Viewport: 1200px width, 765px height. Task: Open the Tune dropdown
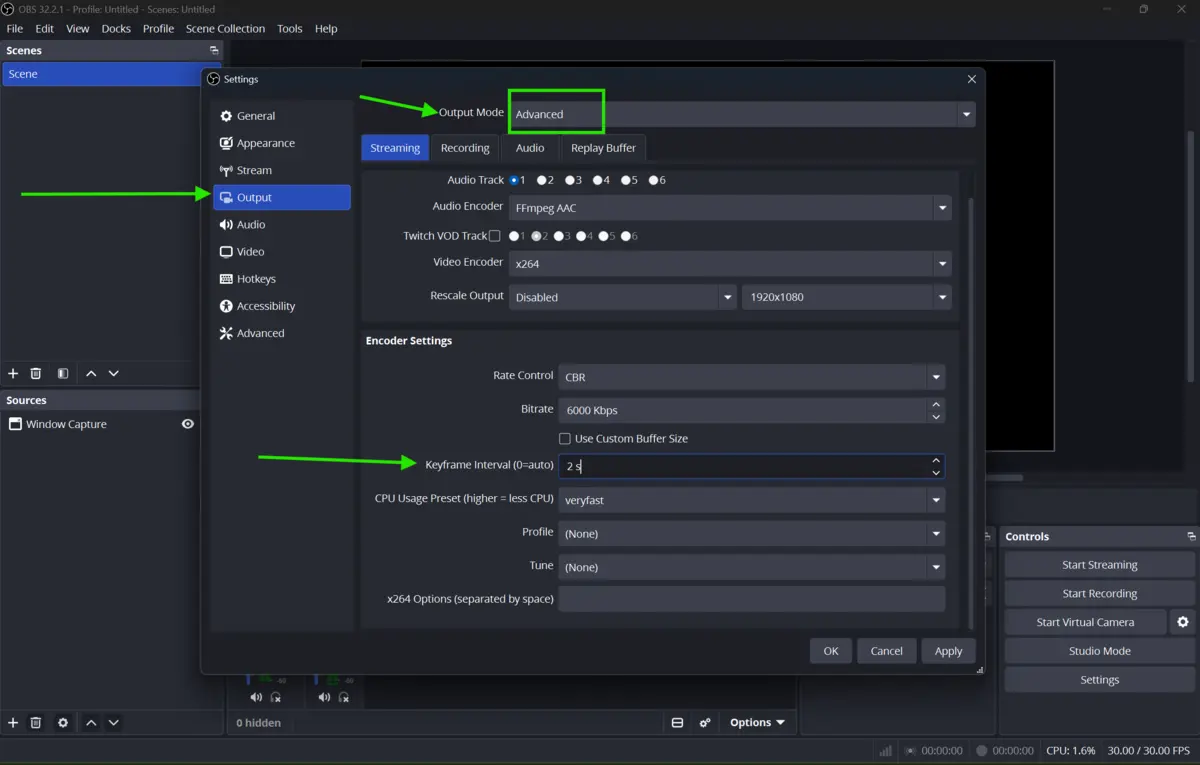751,566
